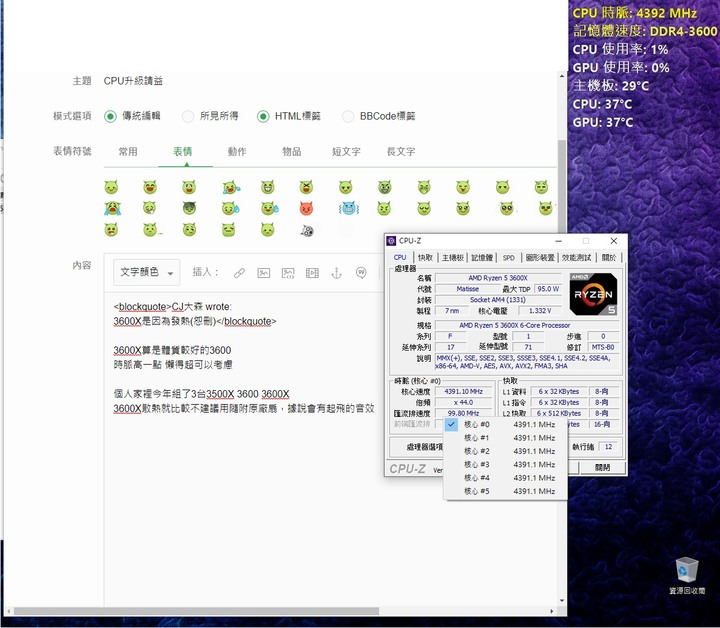Select the HTML標籤 radio option
This screenshot has height=628, width=720.
coord(263,116)
